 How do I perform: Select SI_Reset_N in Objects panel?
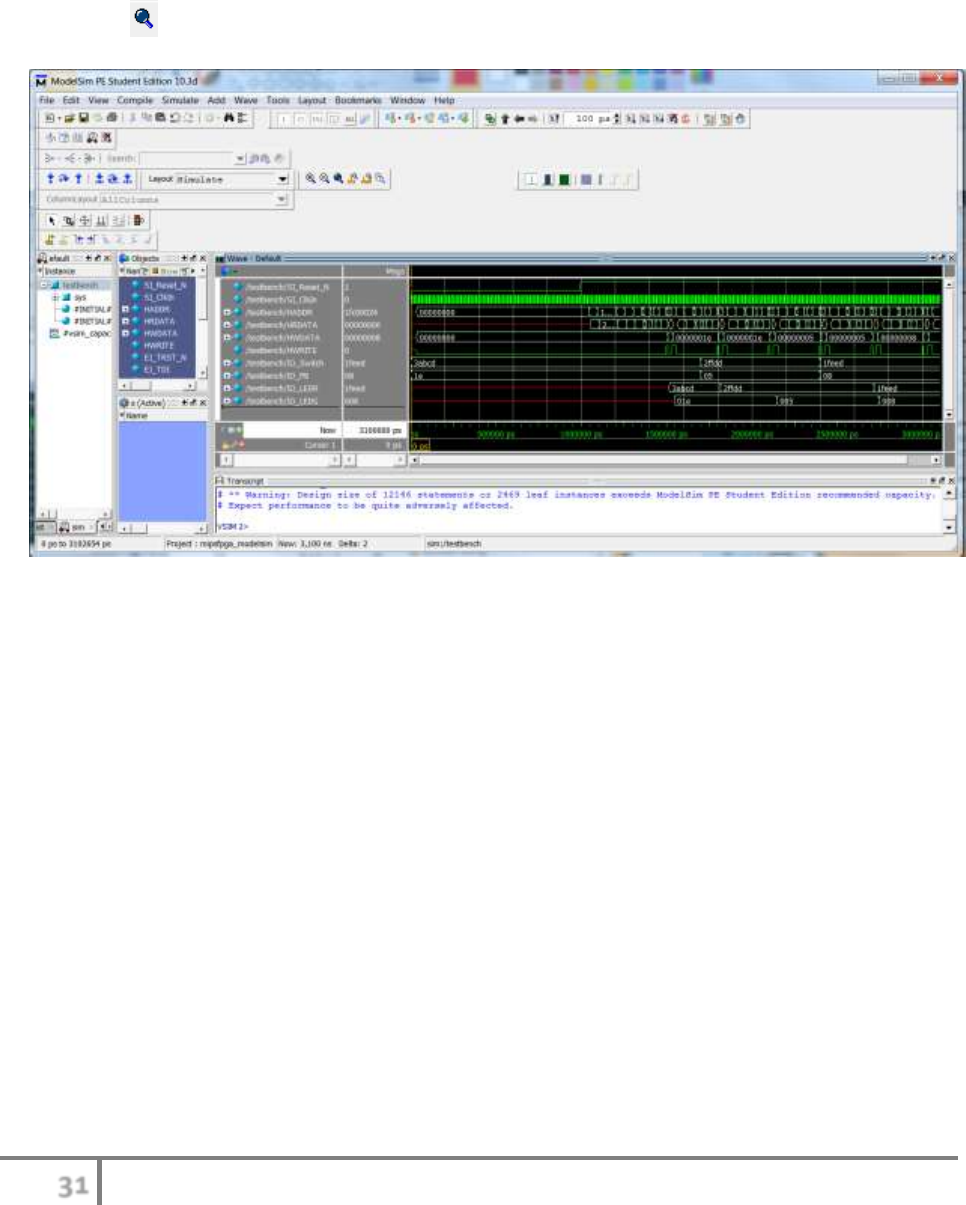[x=165, y=285]
